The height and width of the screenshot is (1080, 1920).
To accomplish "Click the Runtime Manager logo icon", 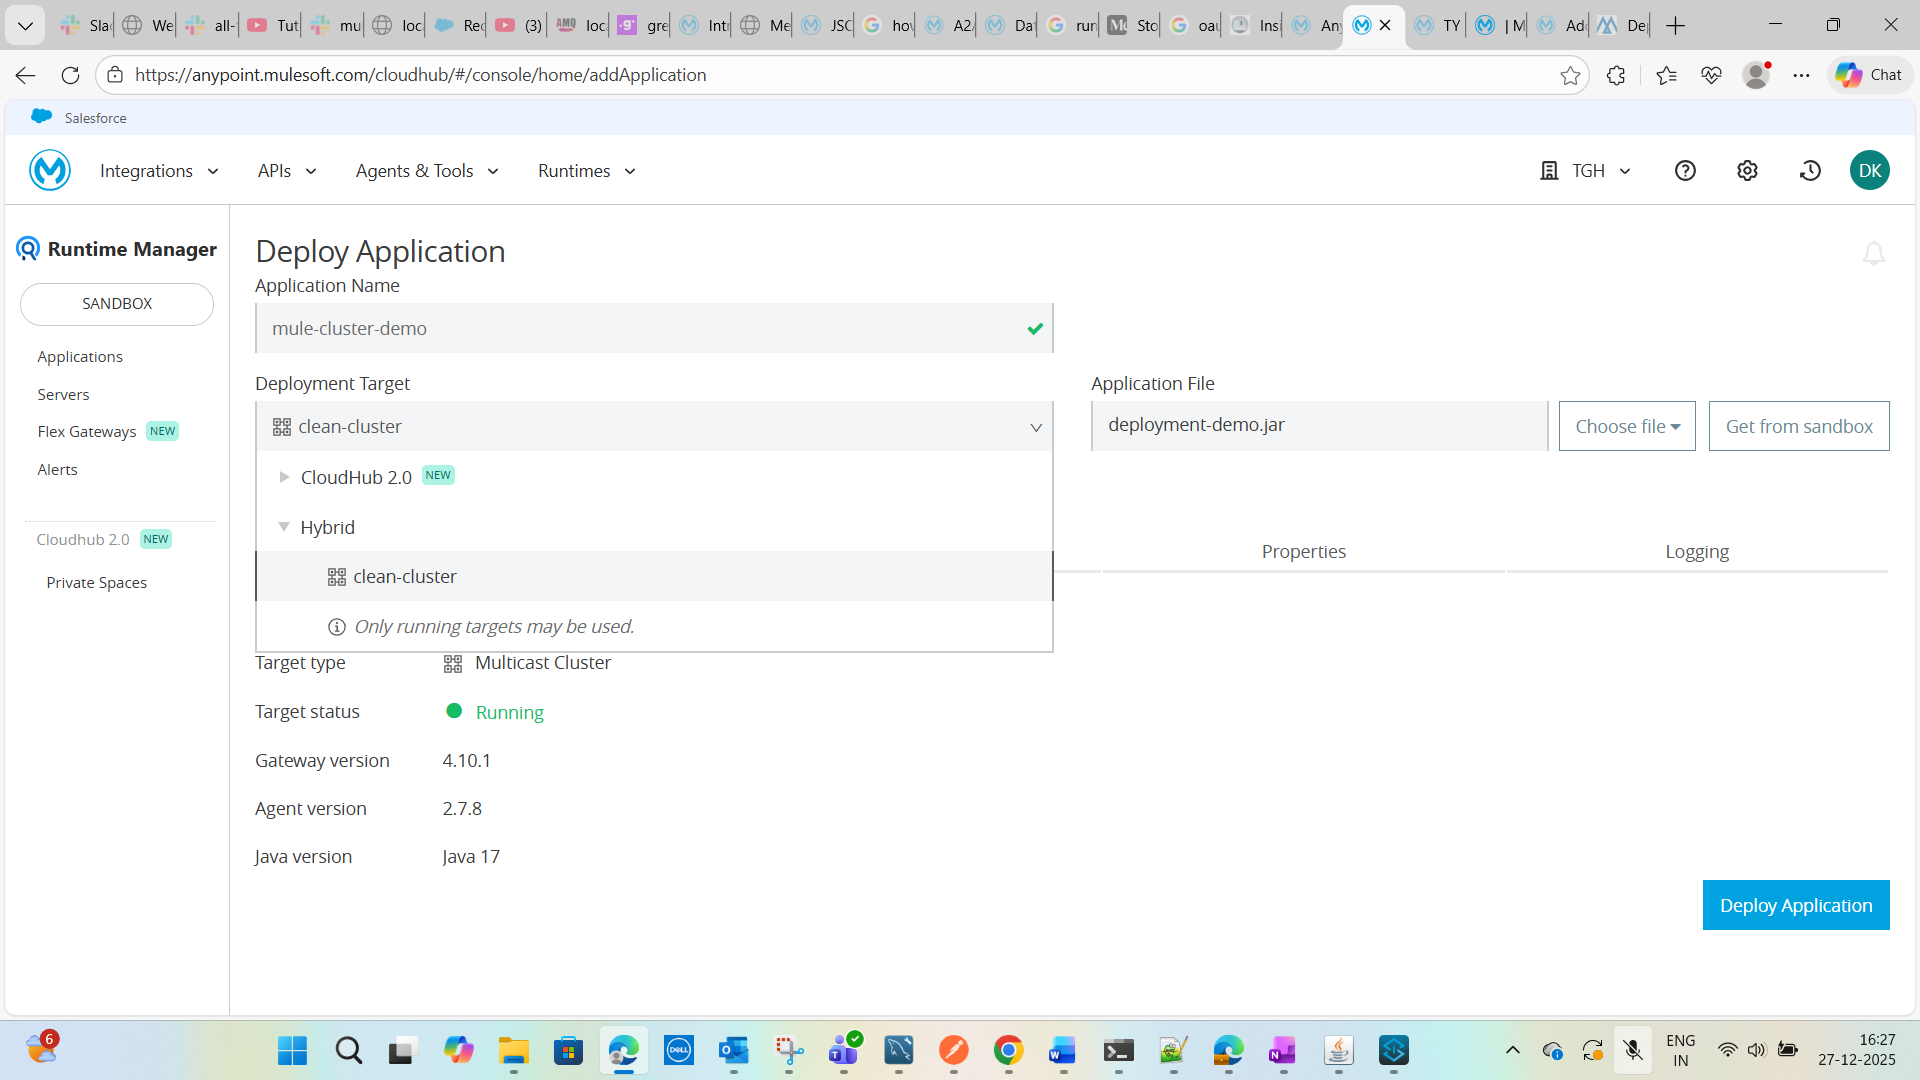I will coord(28,249).
